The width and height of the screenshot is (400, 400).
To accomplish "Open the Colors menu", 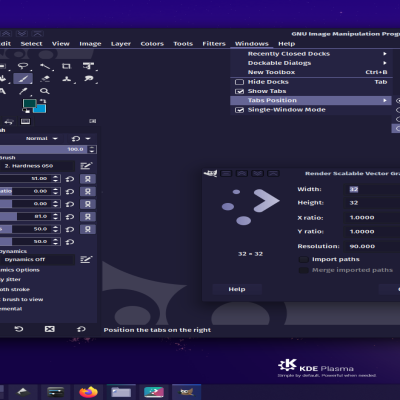I will 152,44.
